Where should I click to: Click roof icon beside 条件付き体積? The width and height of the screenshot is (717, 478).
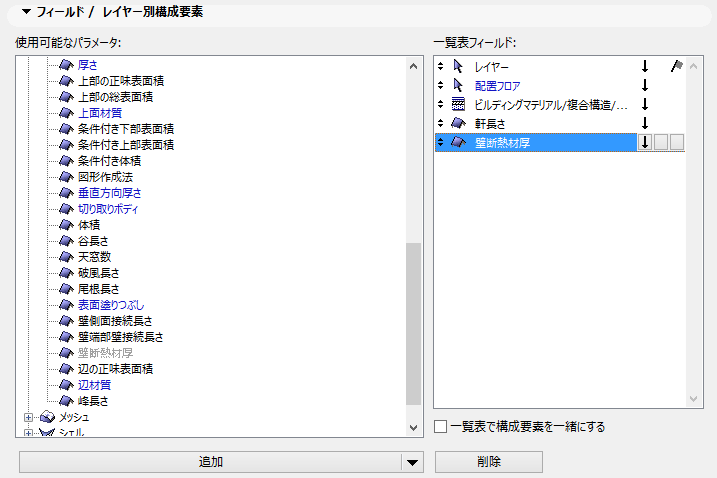pos(66,161)
